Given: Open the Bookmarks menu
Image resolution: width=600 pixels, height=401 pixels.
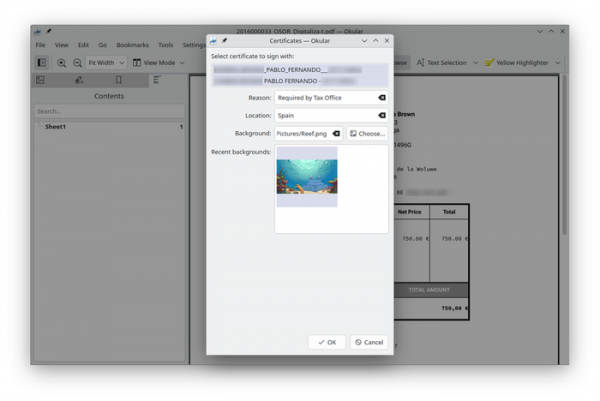Looking at the screenshot, I should pyautogui.click(x=132, y=45).
